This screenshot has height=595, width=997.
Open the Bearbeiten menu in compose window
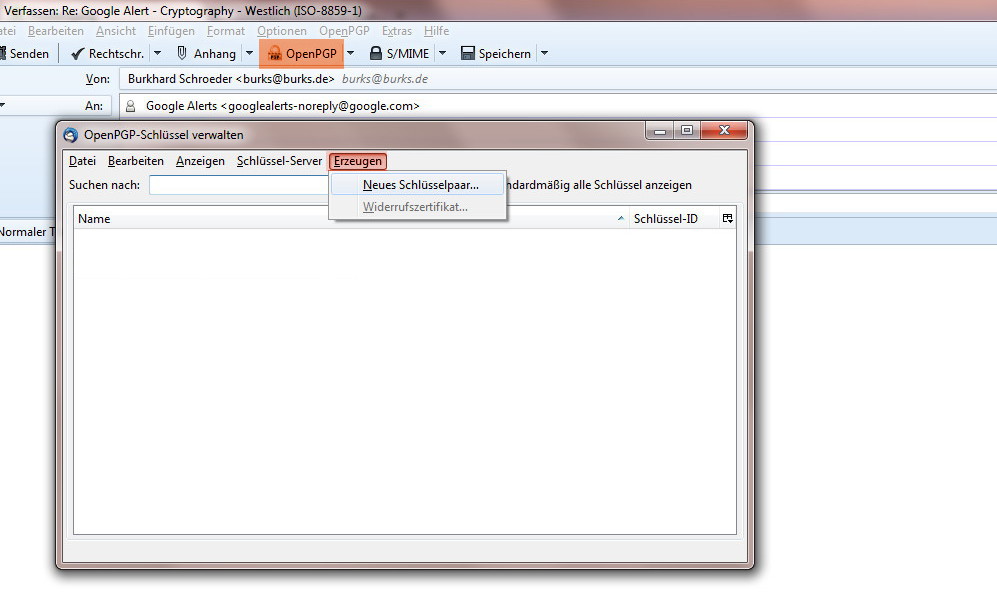[55, 31]
